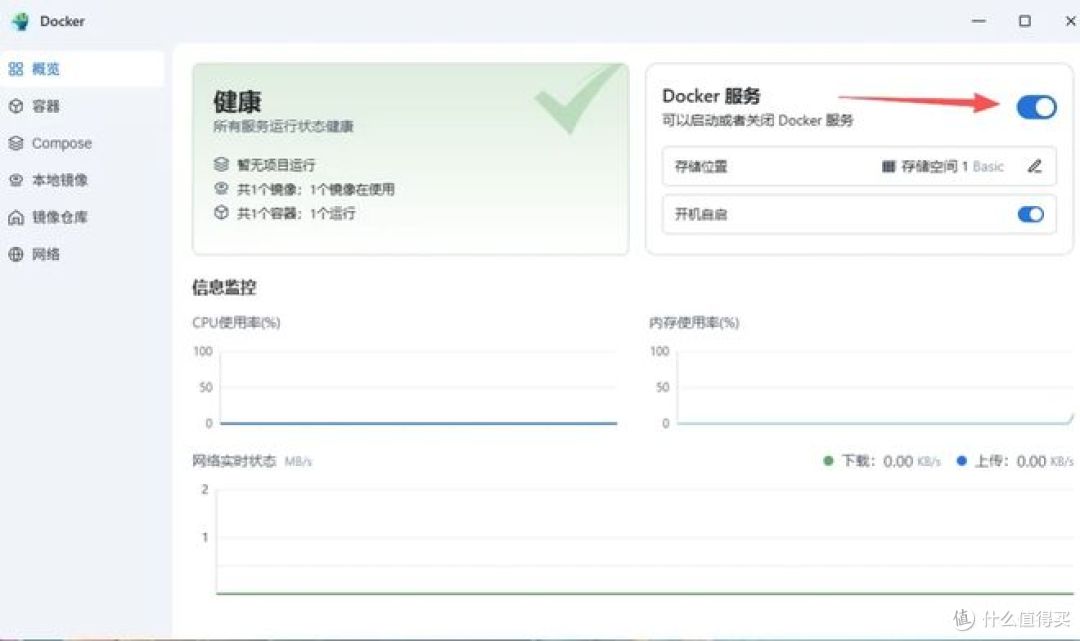This screenshot has width=1080, height=641.
Task: Maximize the Docker window
Action: point(1025,21)
